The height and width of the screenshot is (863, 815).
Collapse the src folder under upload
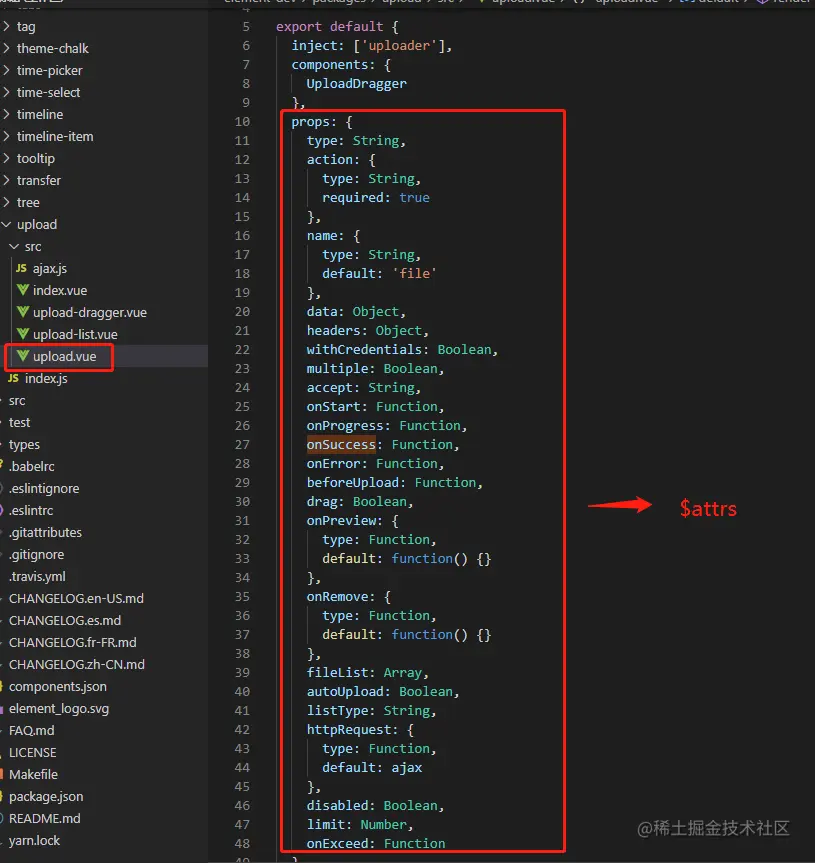tap(14, 246)
